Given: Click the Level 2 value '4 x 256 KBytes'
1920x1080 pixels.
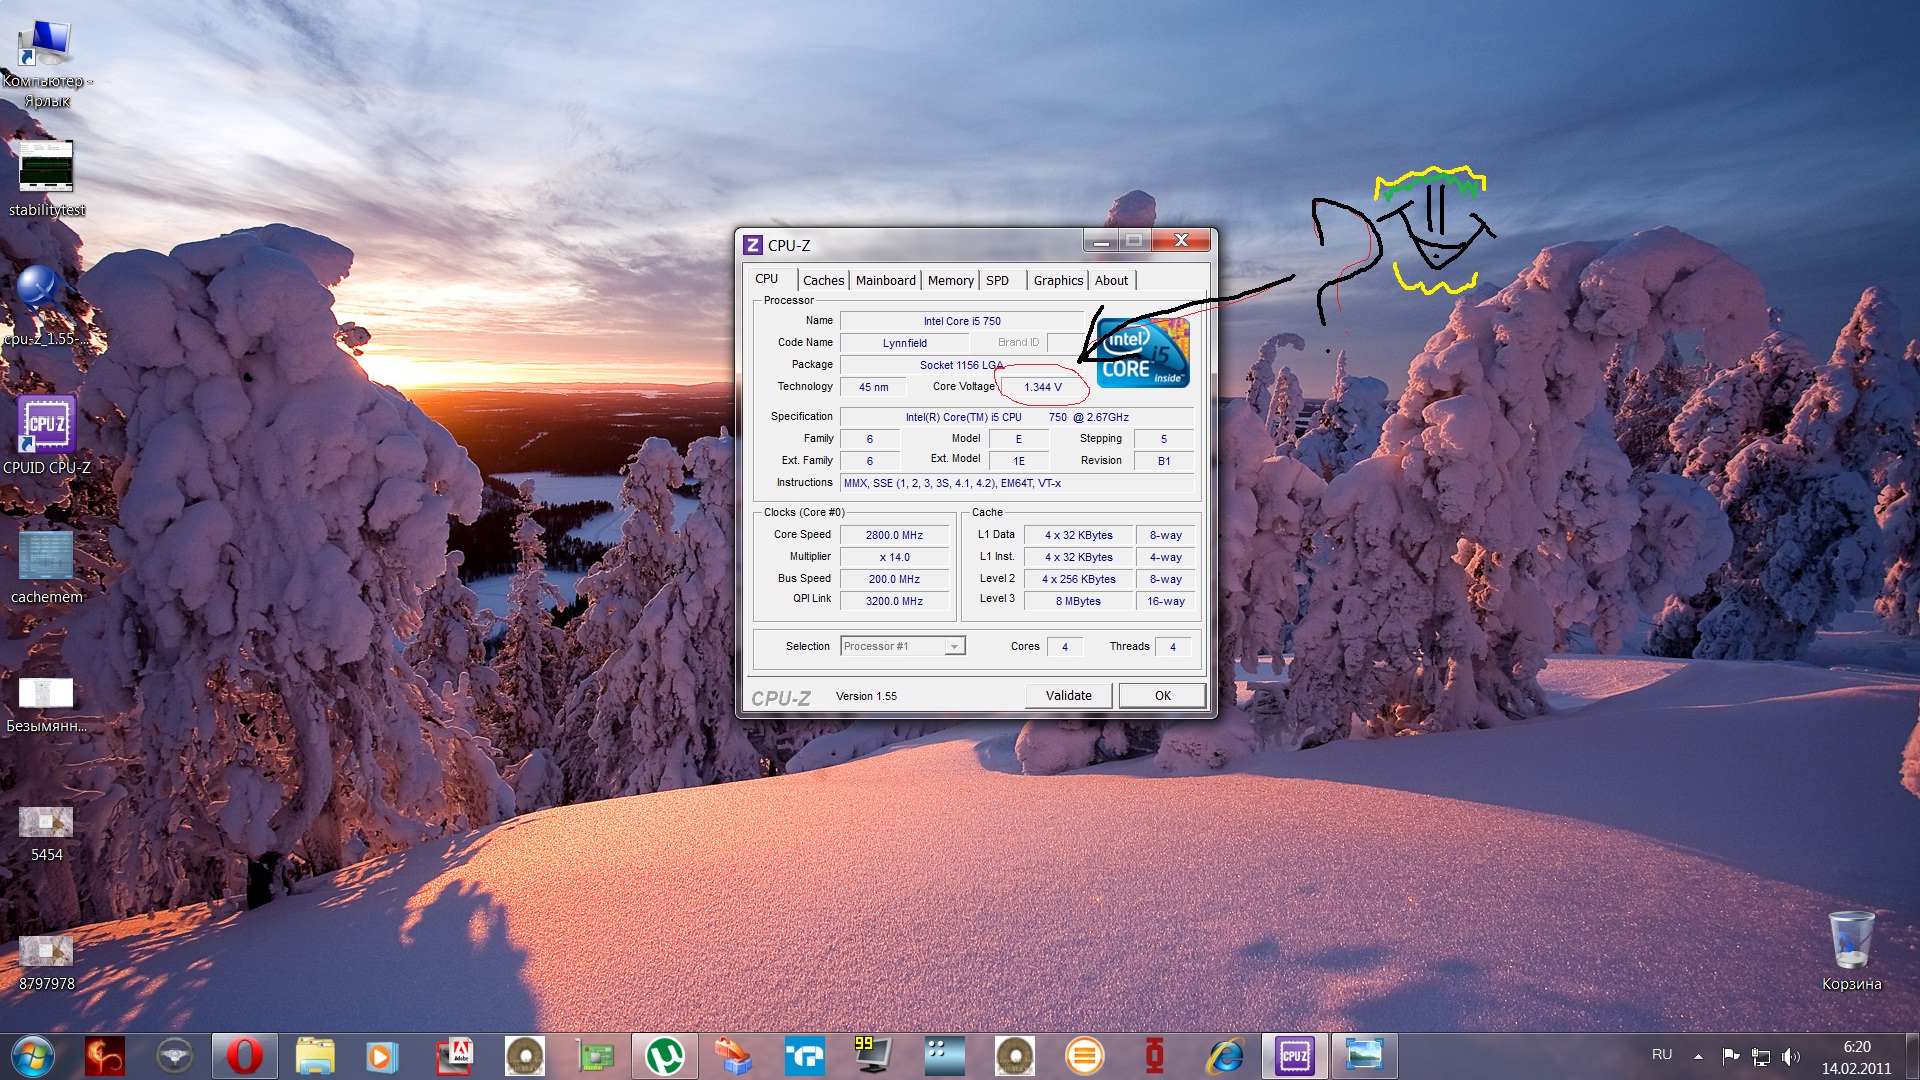Looking at the screenshot, I should pyautogui.click(x=1078, y=579).
